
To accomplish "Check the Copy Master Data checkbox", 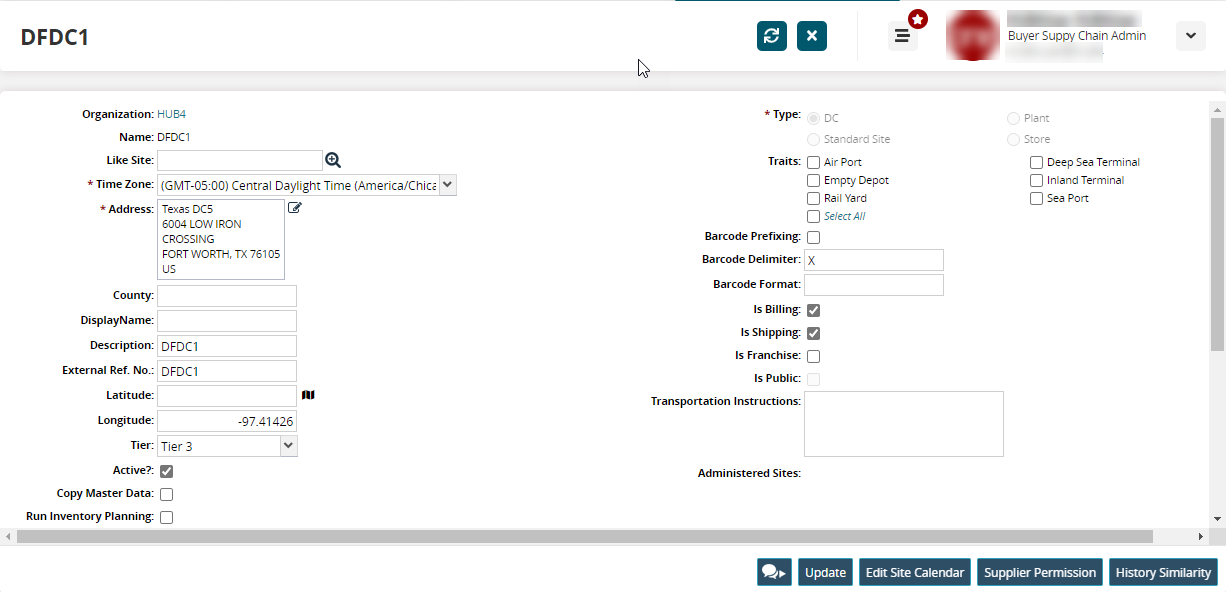I will (x=167, y=494).
